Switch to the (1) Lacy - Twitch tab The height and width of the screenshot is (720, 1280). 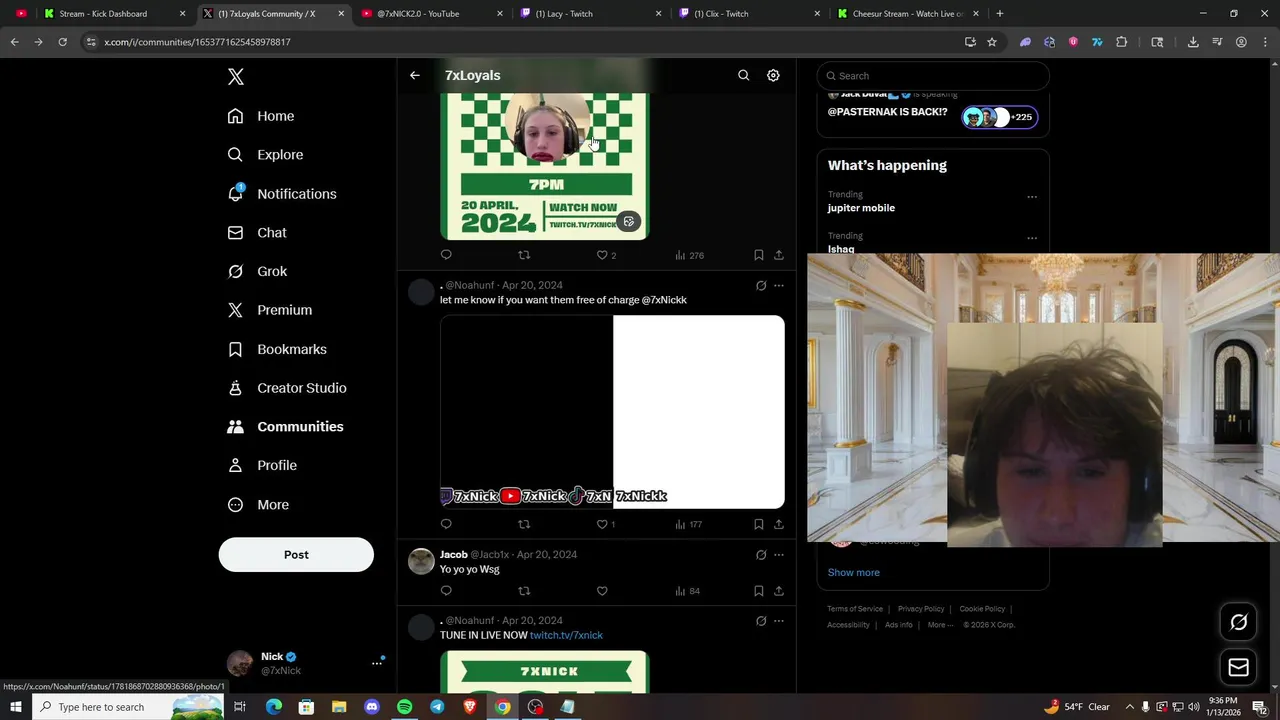[x=590, y=14]
